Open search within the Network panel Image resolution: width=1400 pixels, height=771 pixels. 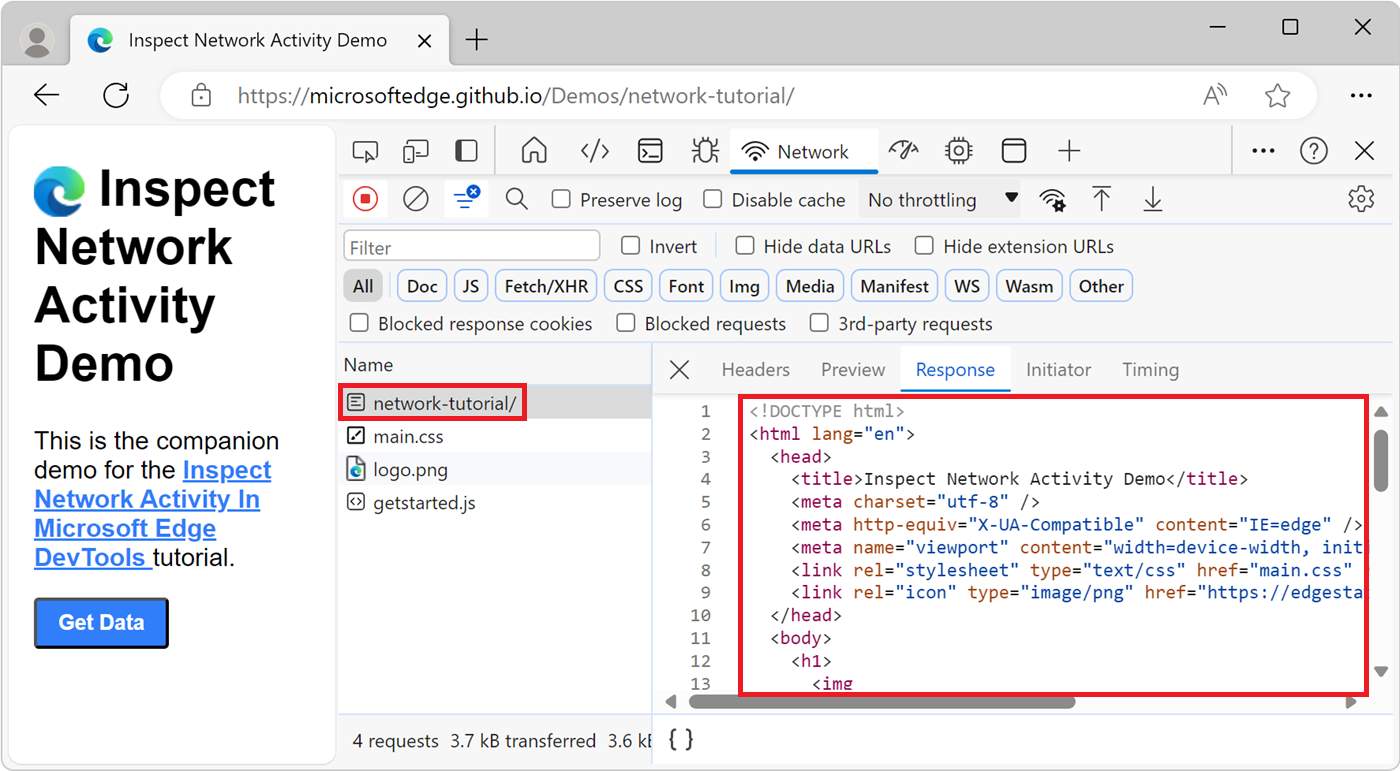516,198
